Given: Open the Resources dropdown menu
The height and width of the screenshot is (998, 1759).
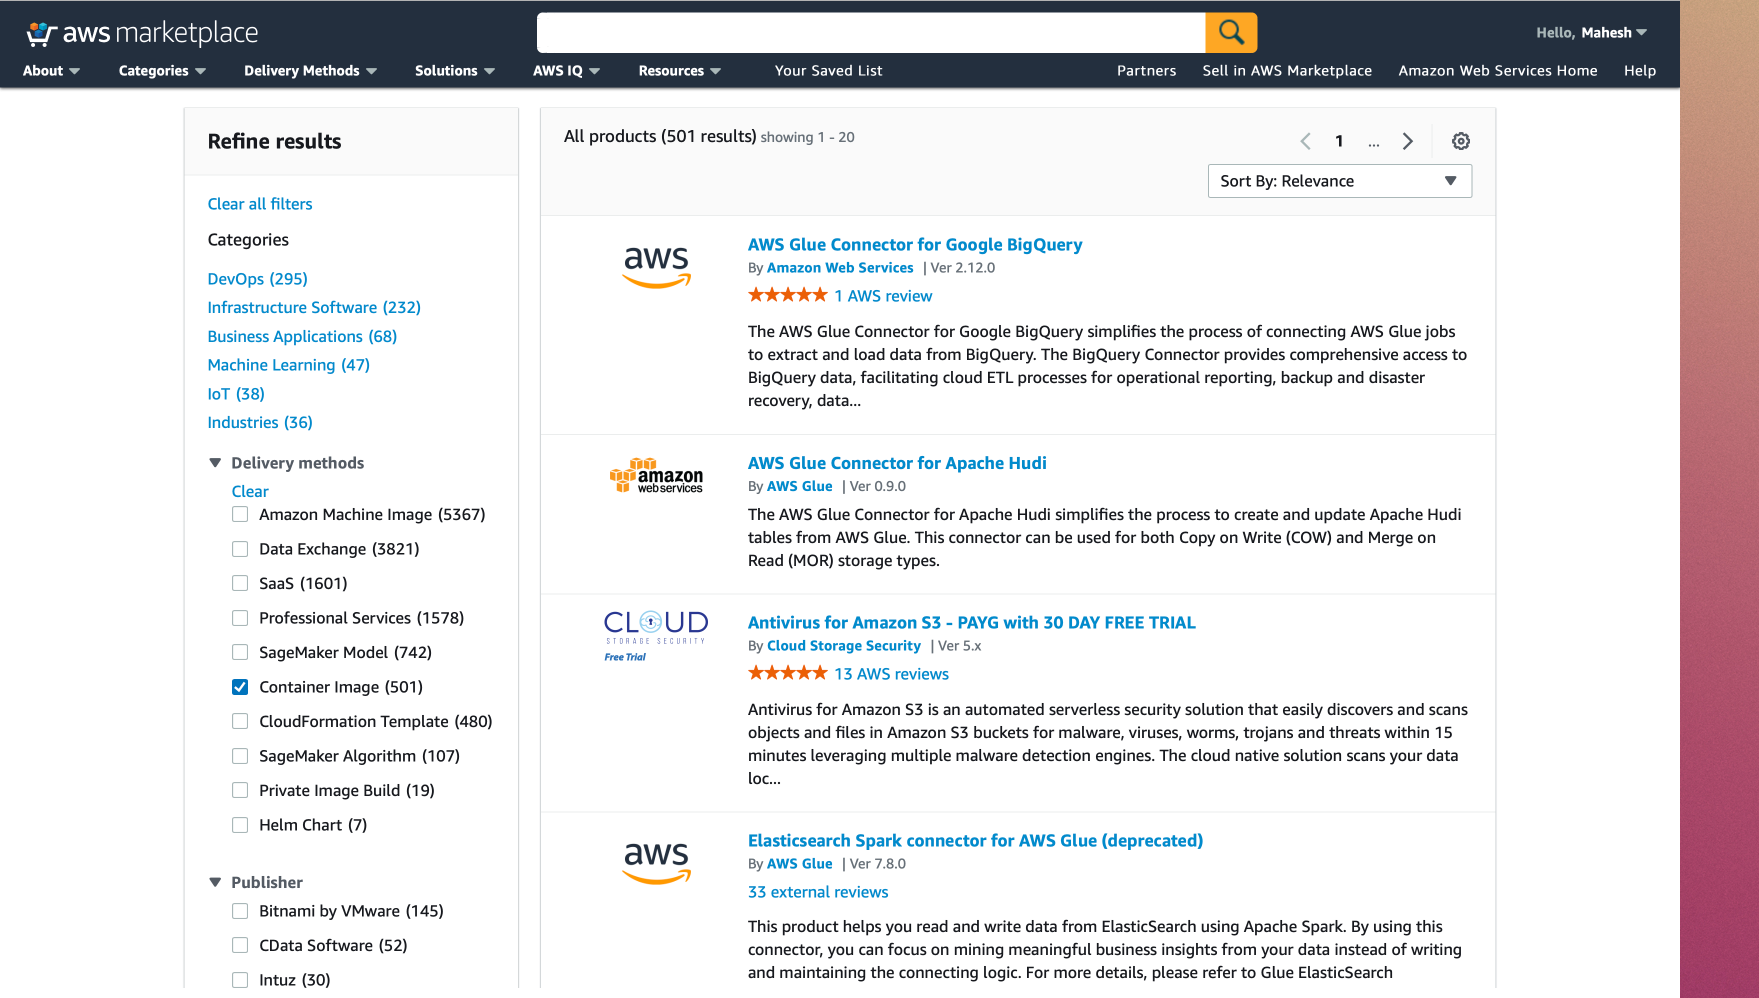Looking at the screenshot, I should pos(680,70).
